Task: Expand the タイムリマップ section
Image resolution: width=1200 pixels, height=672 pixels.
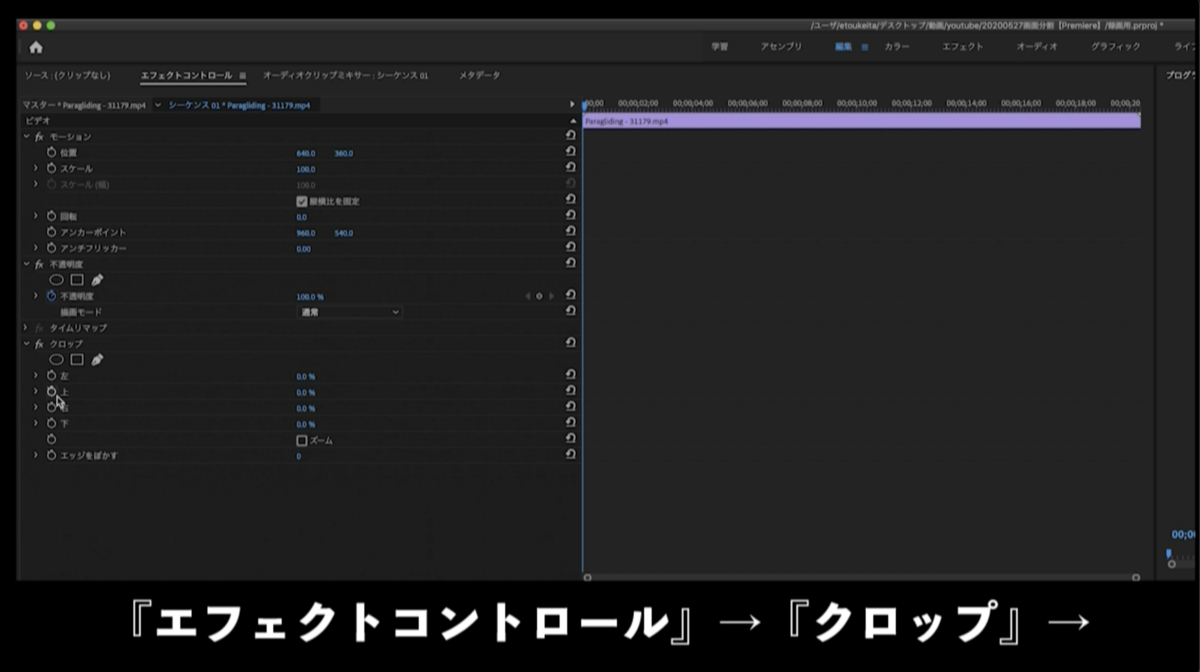Action: click(25, 327)
